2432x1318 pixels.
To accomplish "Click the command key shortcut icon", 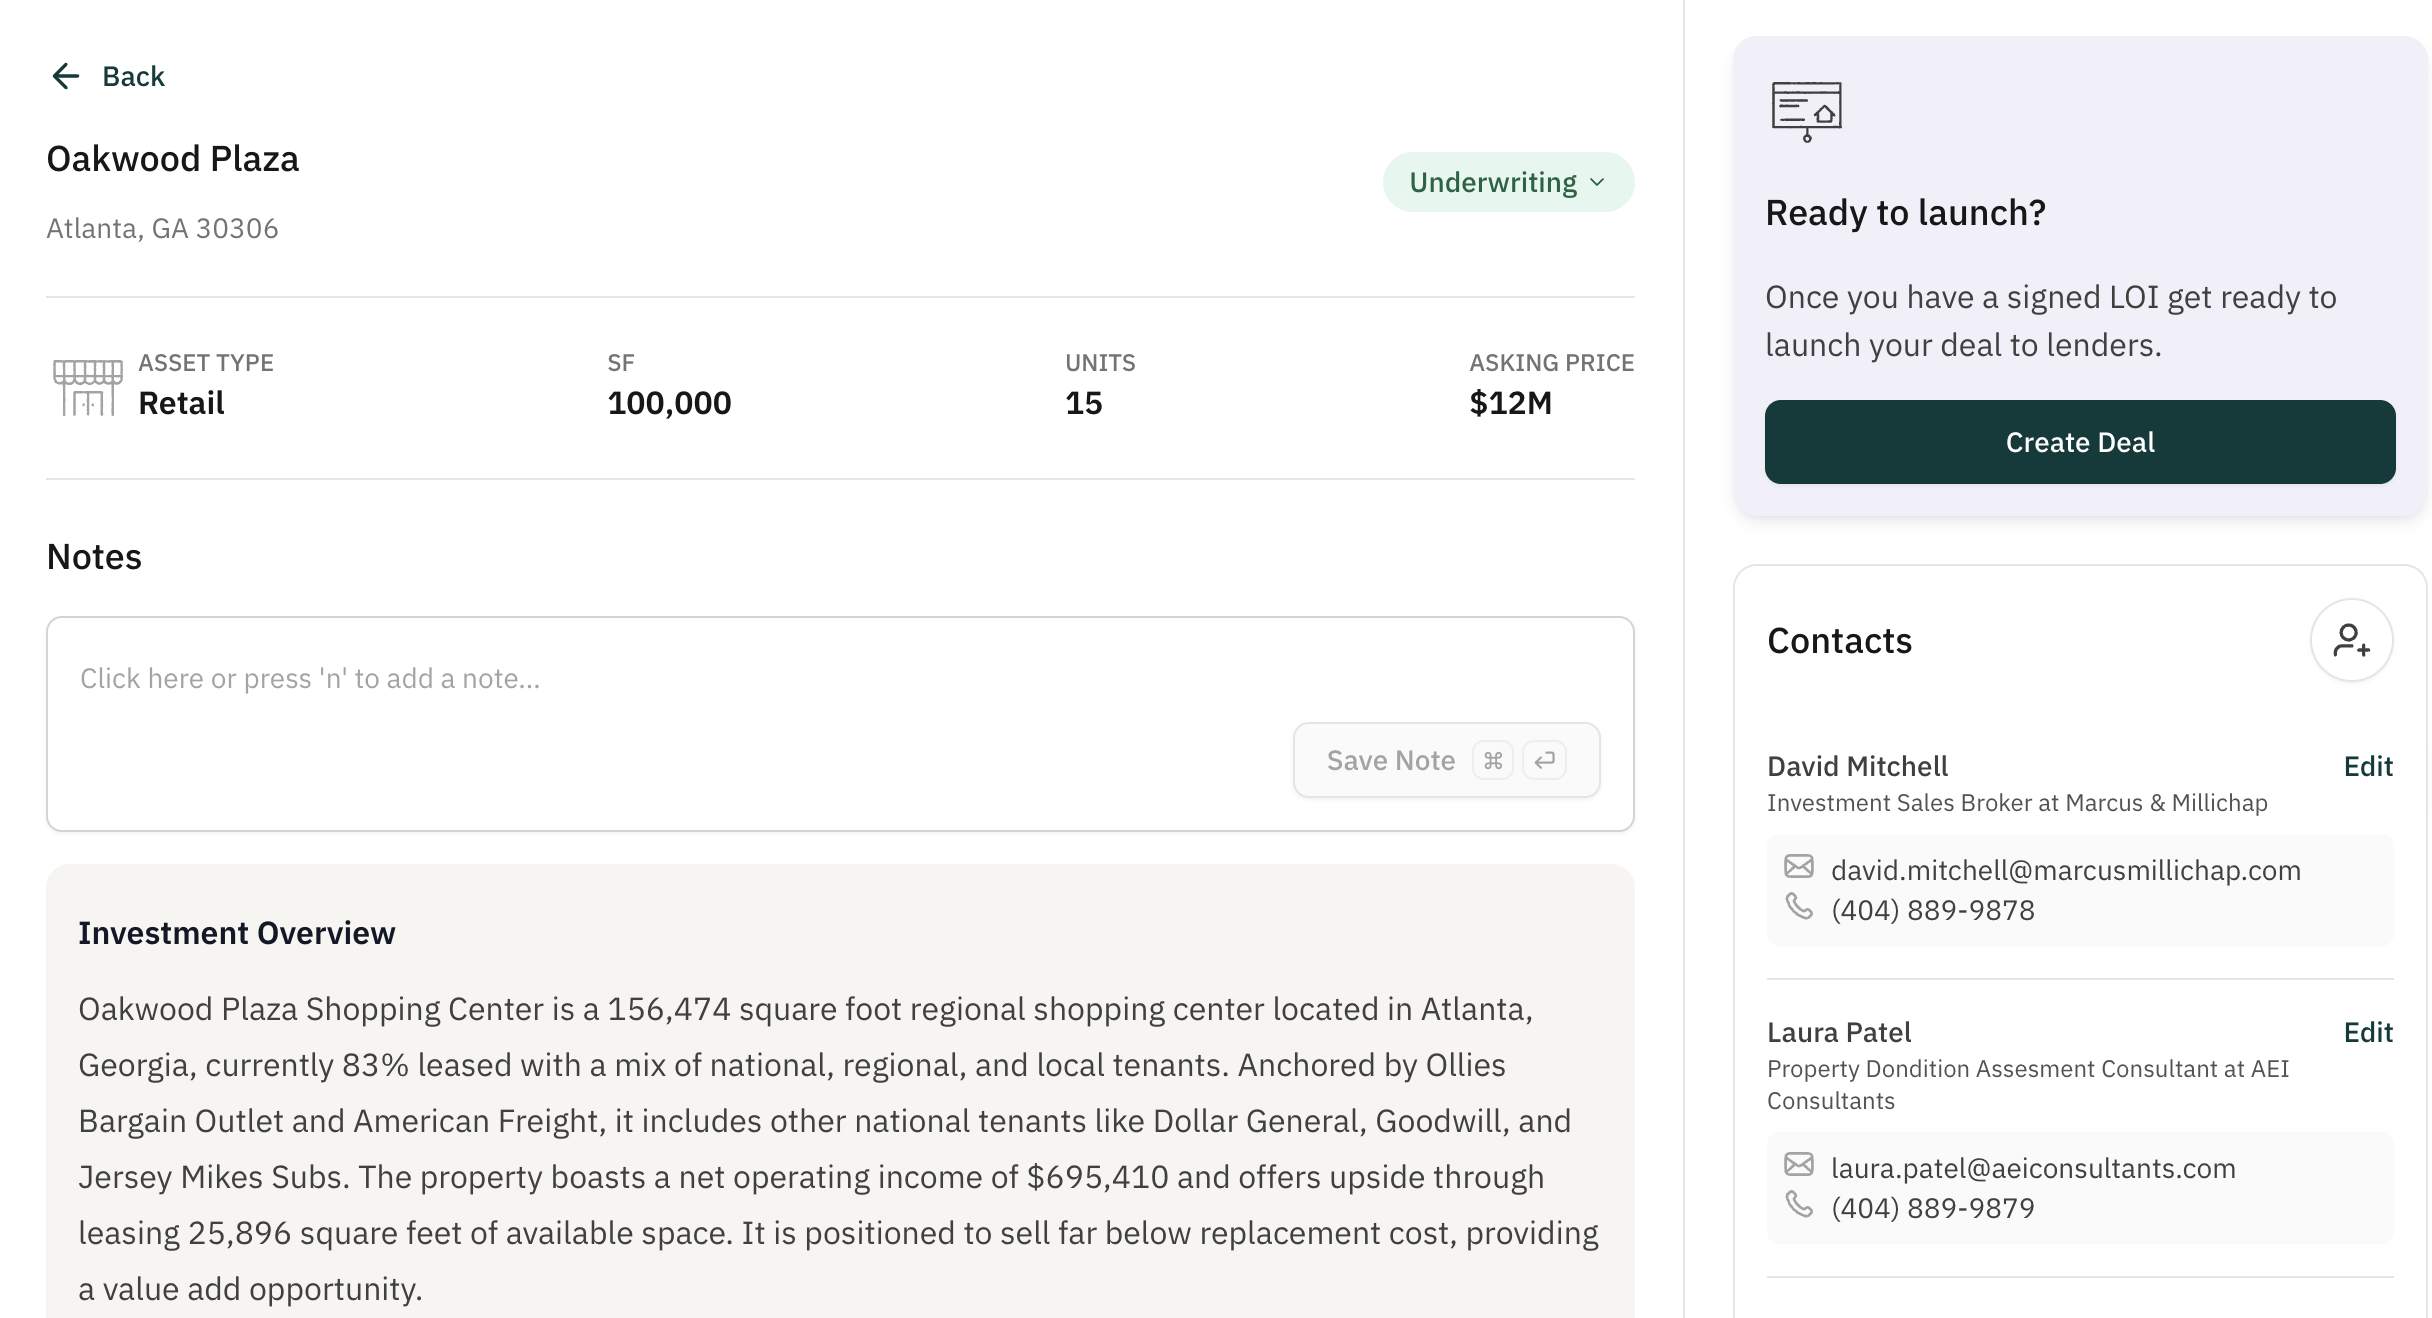I will (x=1493, y=761).
